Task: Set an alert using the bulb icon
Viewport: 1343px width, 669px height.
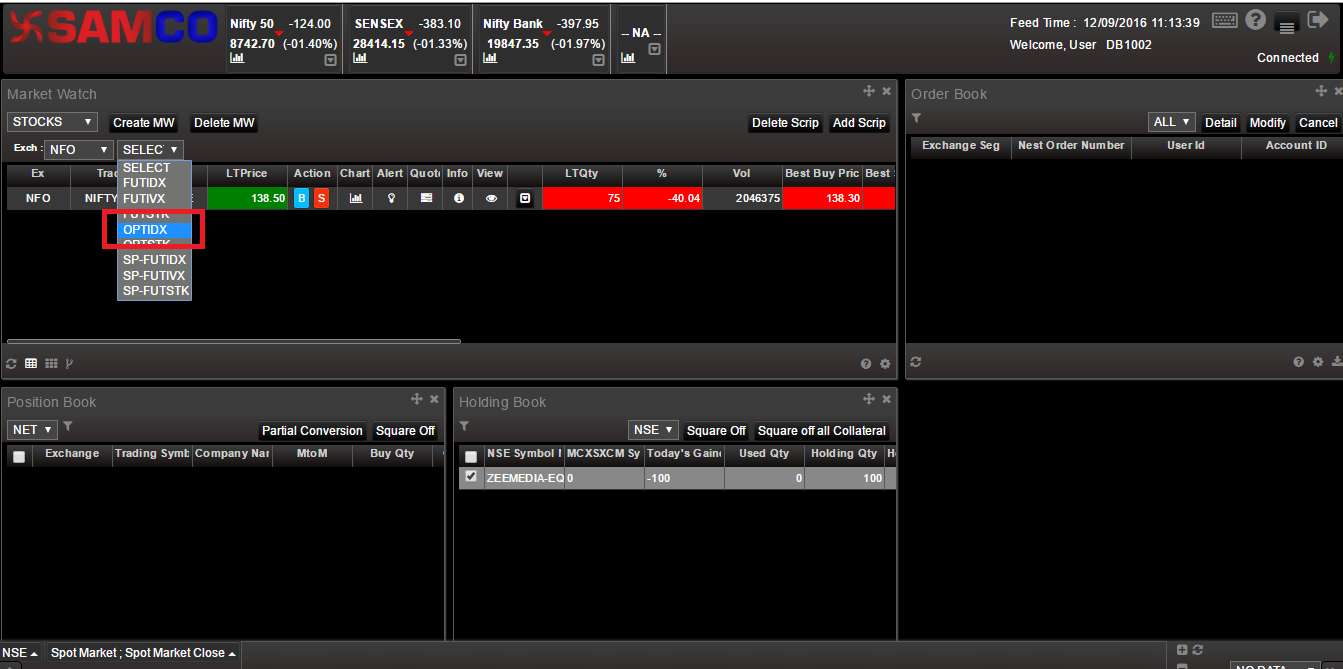Action: click(x=391, y=198)
